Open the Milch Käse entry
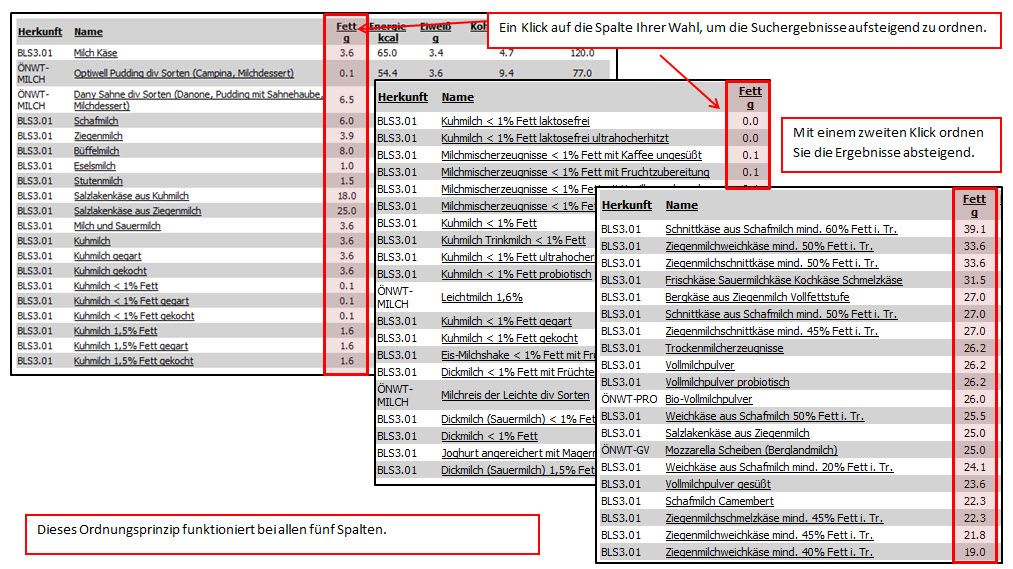The width and height of the screenshot is (1013, 569). 96,52
